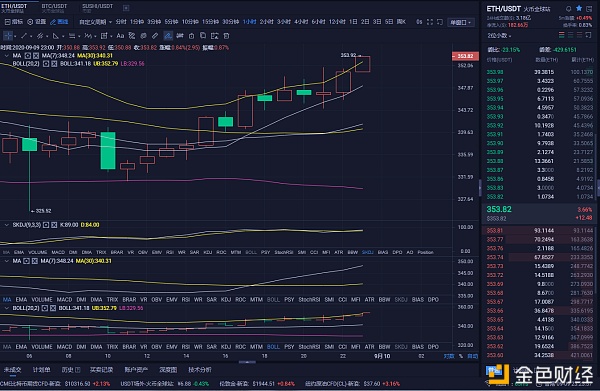Enter fullscreen chart mode icon
This screenshot has width=600, height=391.
[x=430, y=22]
